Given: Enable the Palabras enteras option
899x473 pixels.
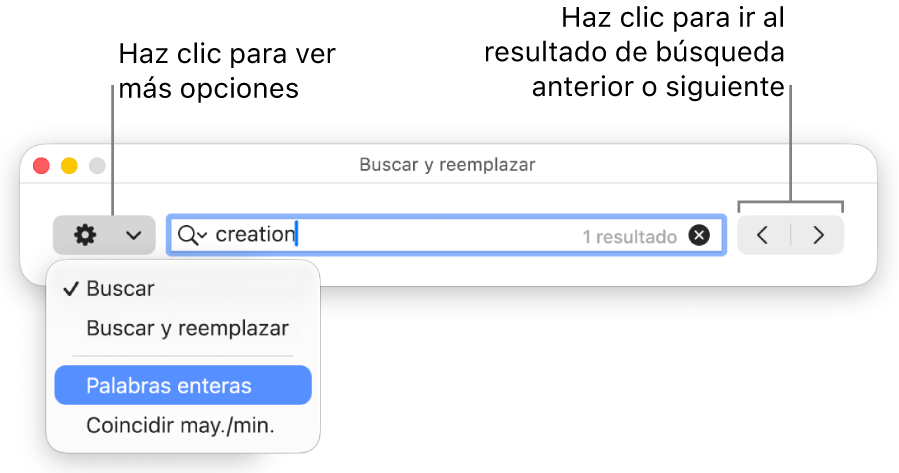Looking at the screenshot, I should (183, 385).
